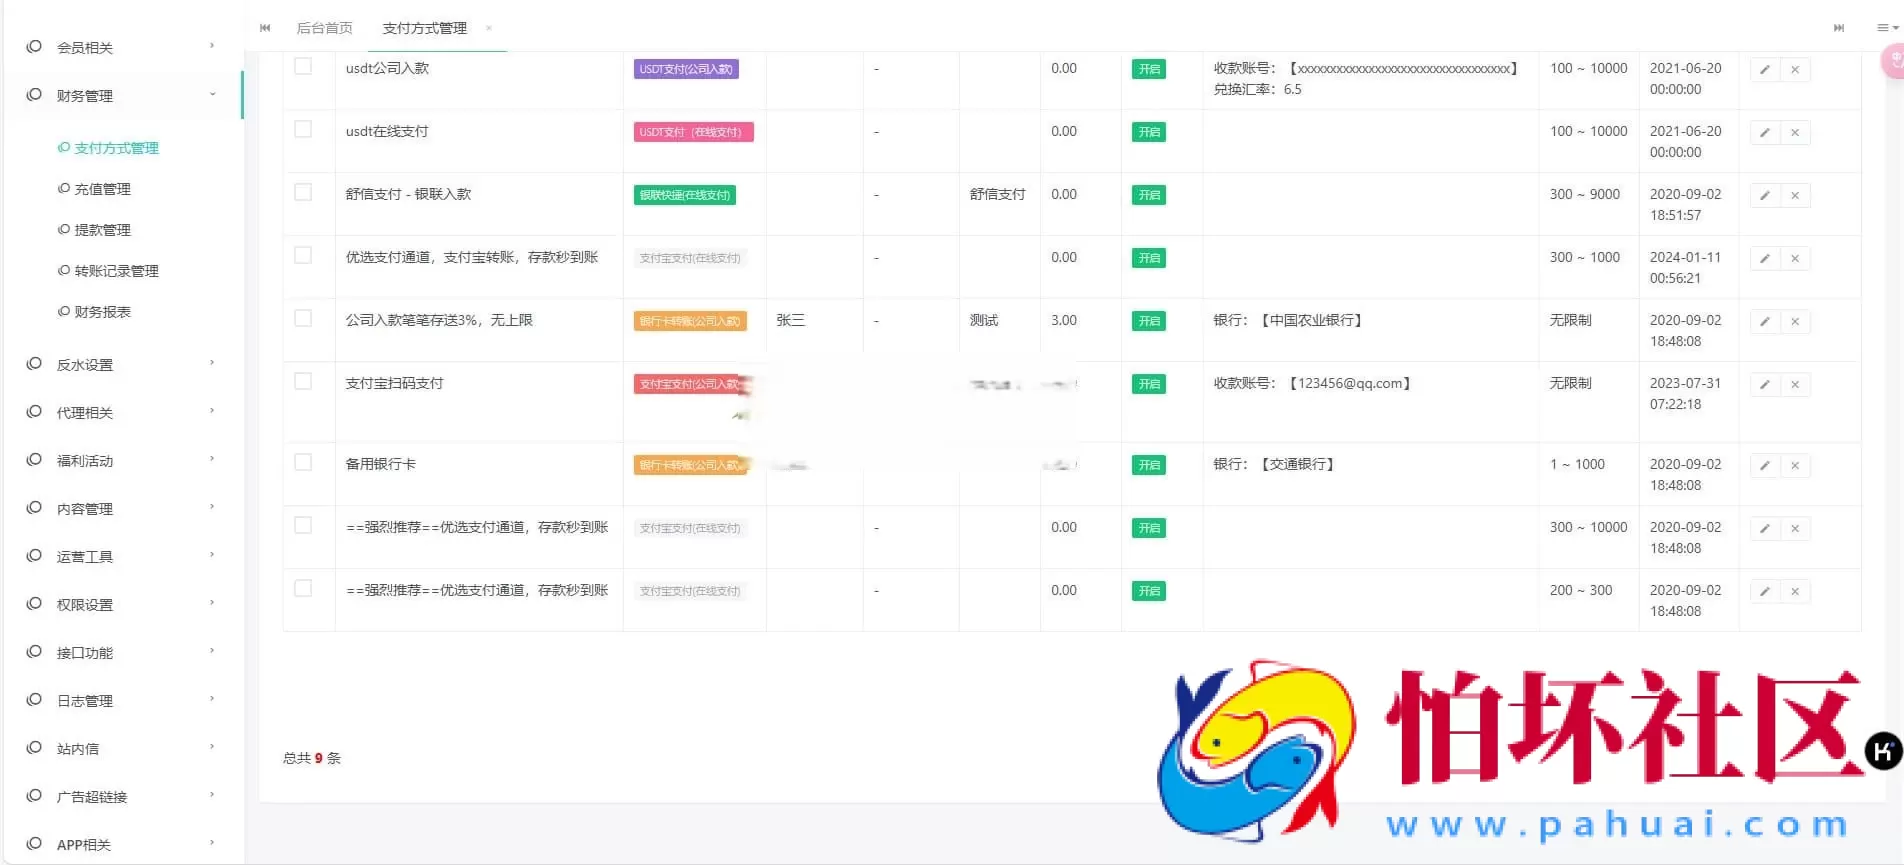Expand the APP相关 menu

(123, 844)
